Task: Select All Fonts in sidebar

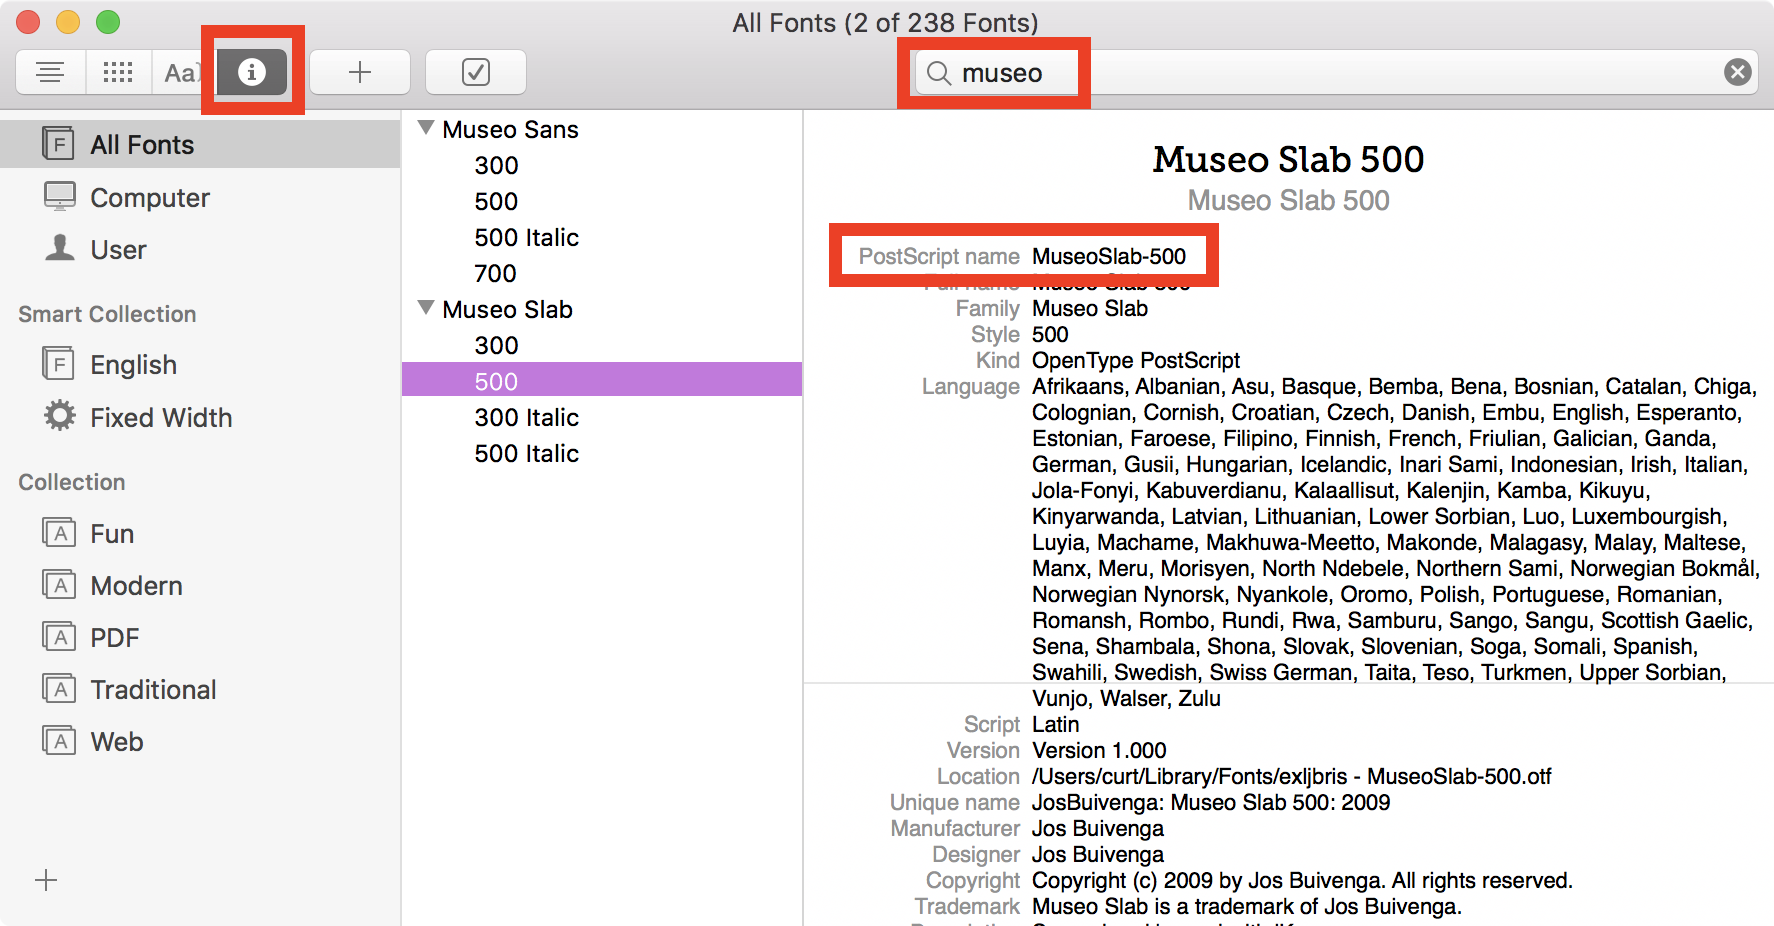Action: [x=200, y=144]
